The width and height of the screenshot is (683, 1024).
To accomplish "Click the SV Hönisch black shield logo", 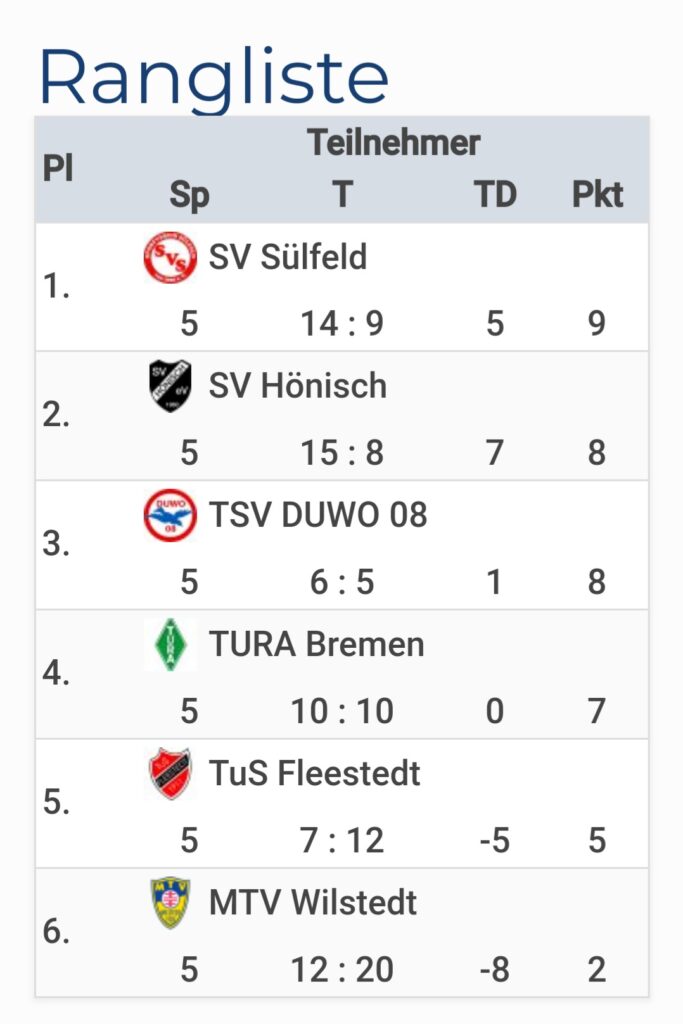I will tap(170, 385).
